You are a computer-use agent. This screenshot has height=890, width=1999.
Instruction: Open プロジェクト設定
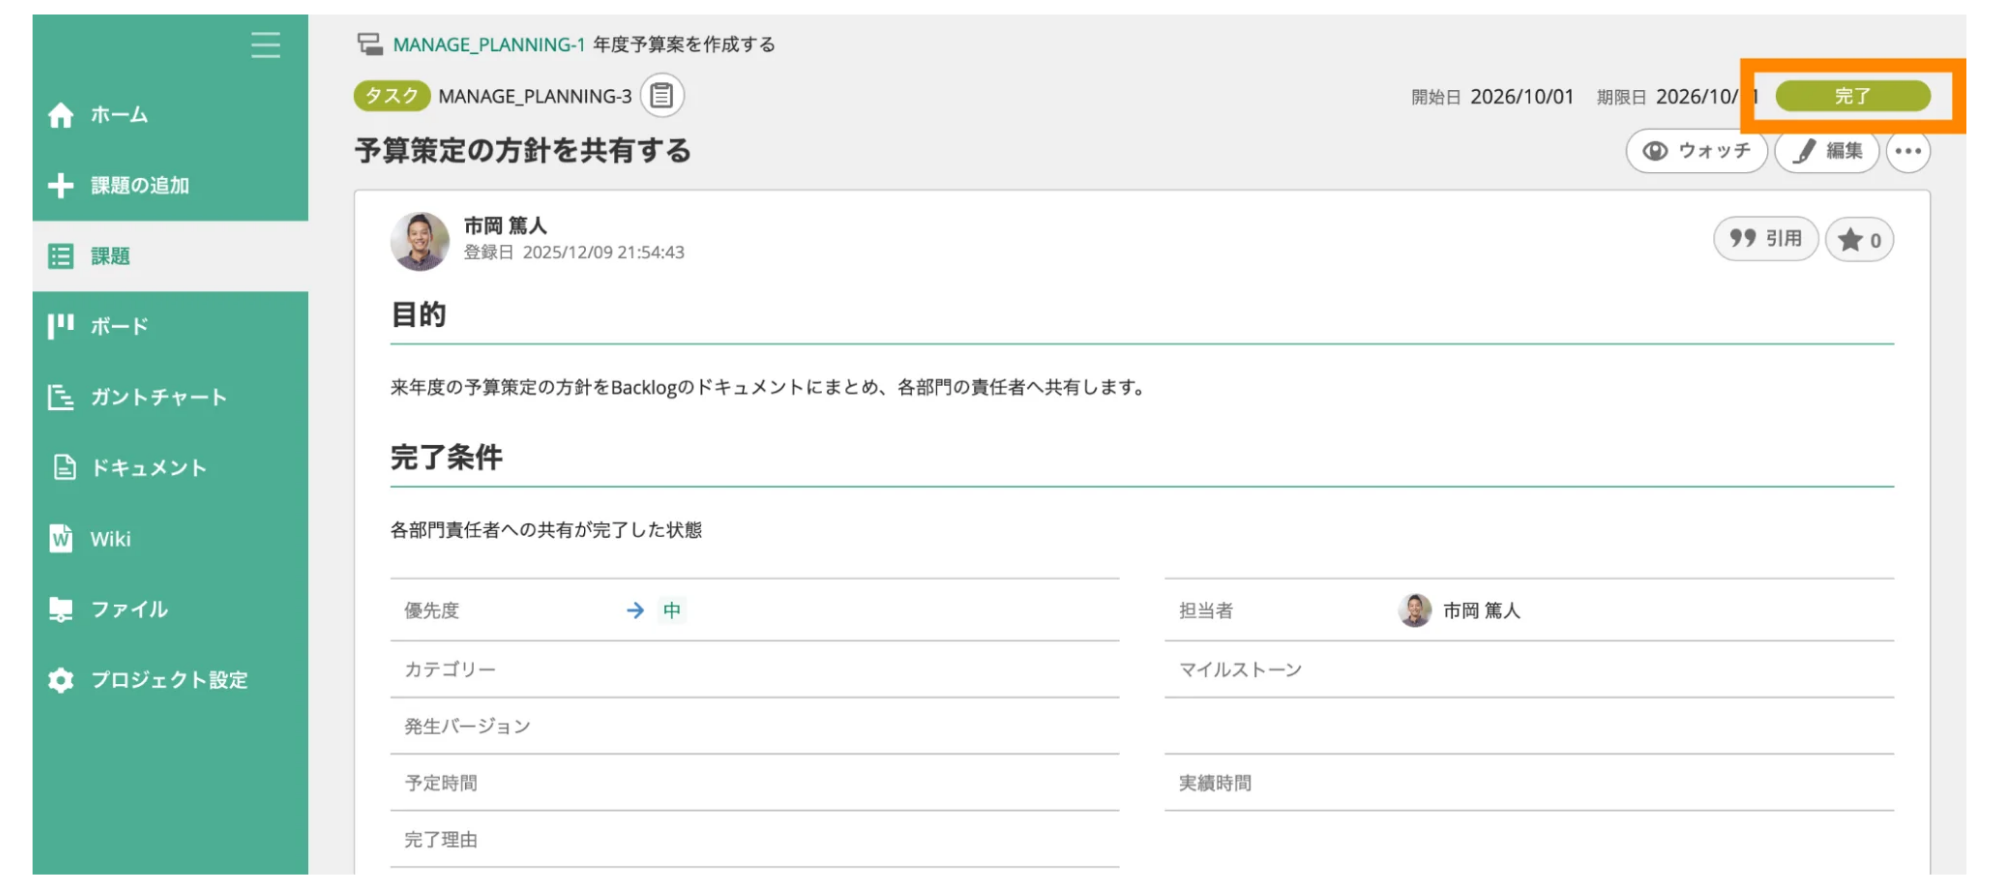pos(170,680)
